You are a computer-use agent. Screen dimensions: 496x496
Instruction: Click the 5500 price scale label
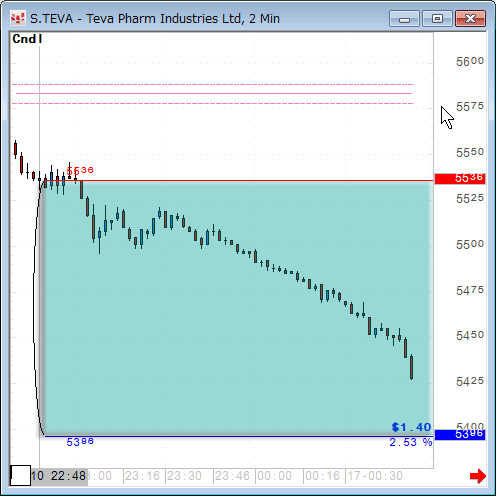pyautogui.click(x=470, y=244)
